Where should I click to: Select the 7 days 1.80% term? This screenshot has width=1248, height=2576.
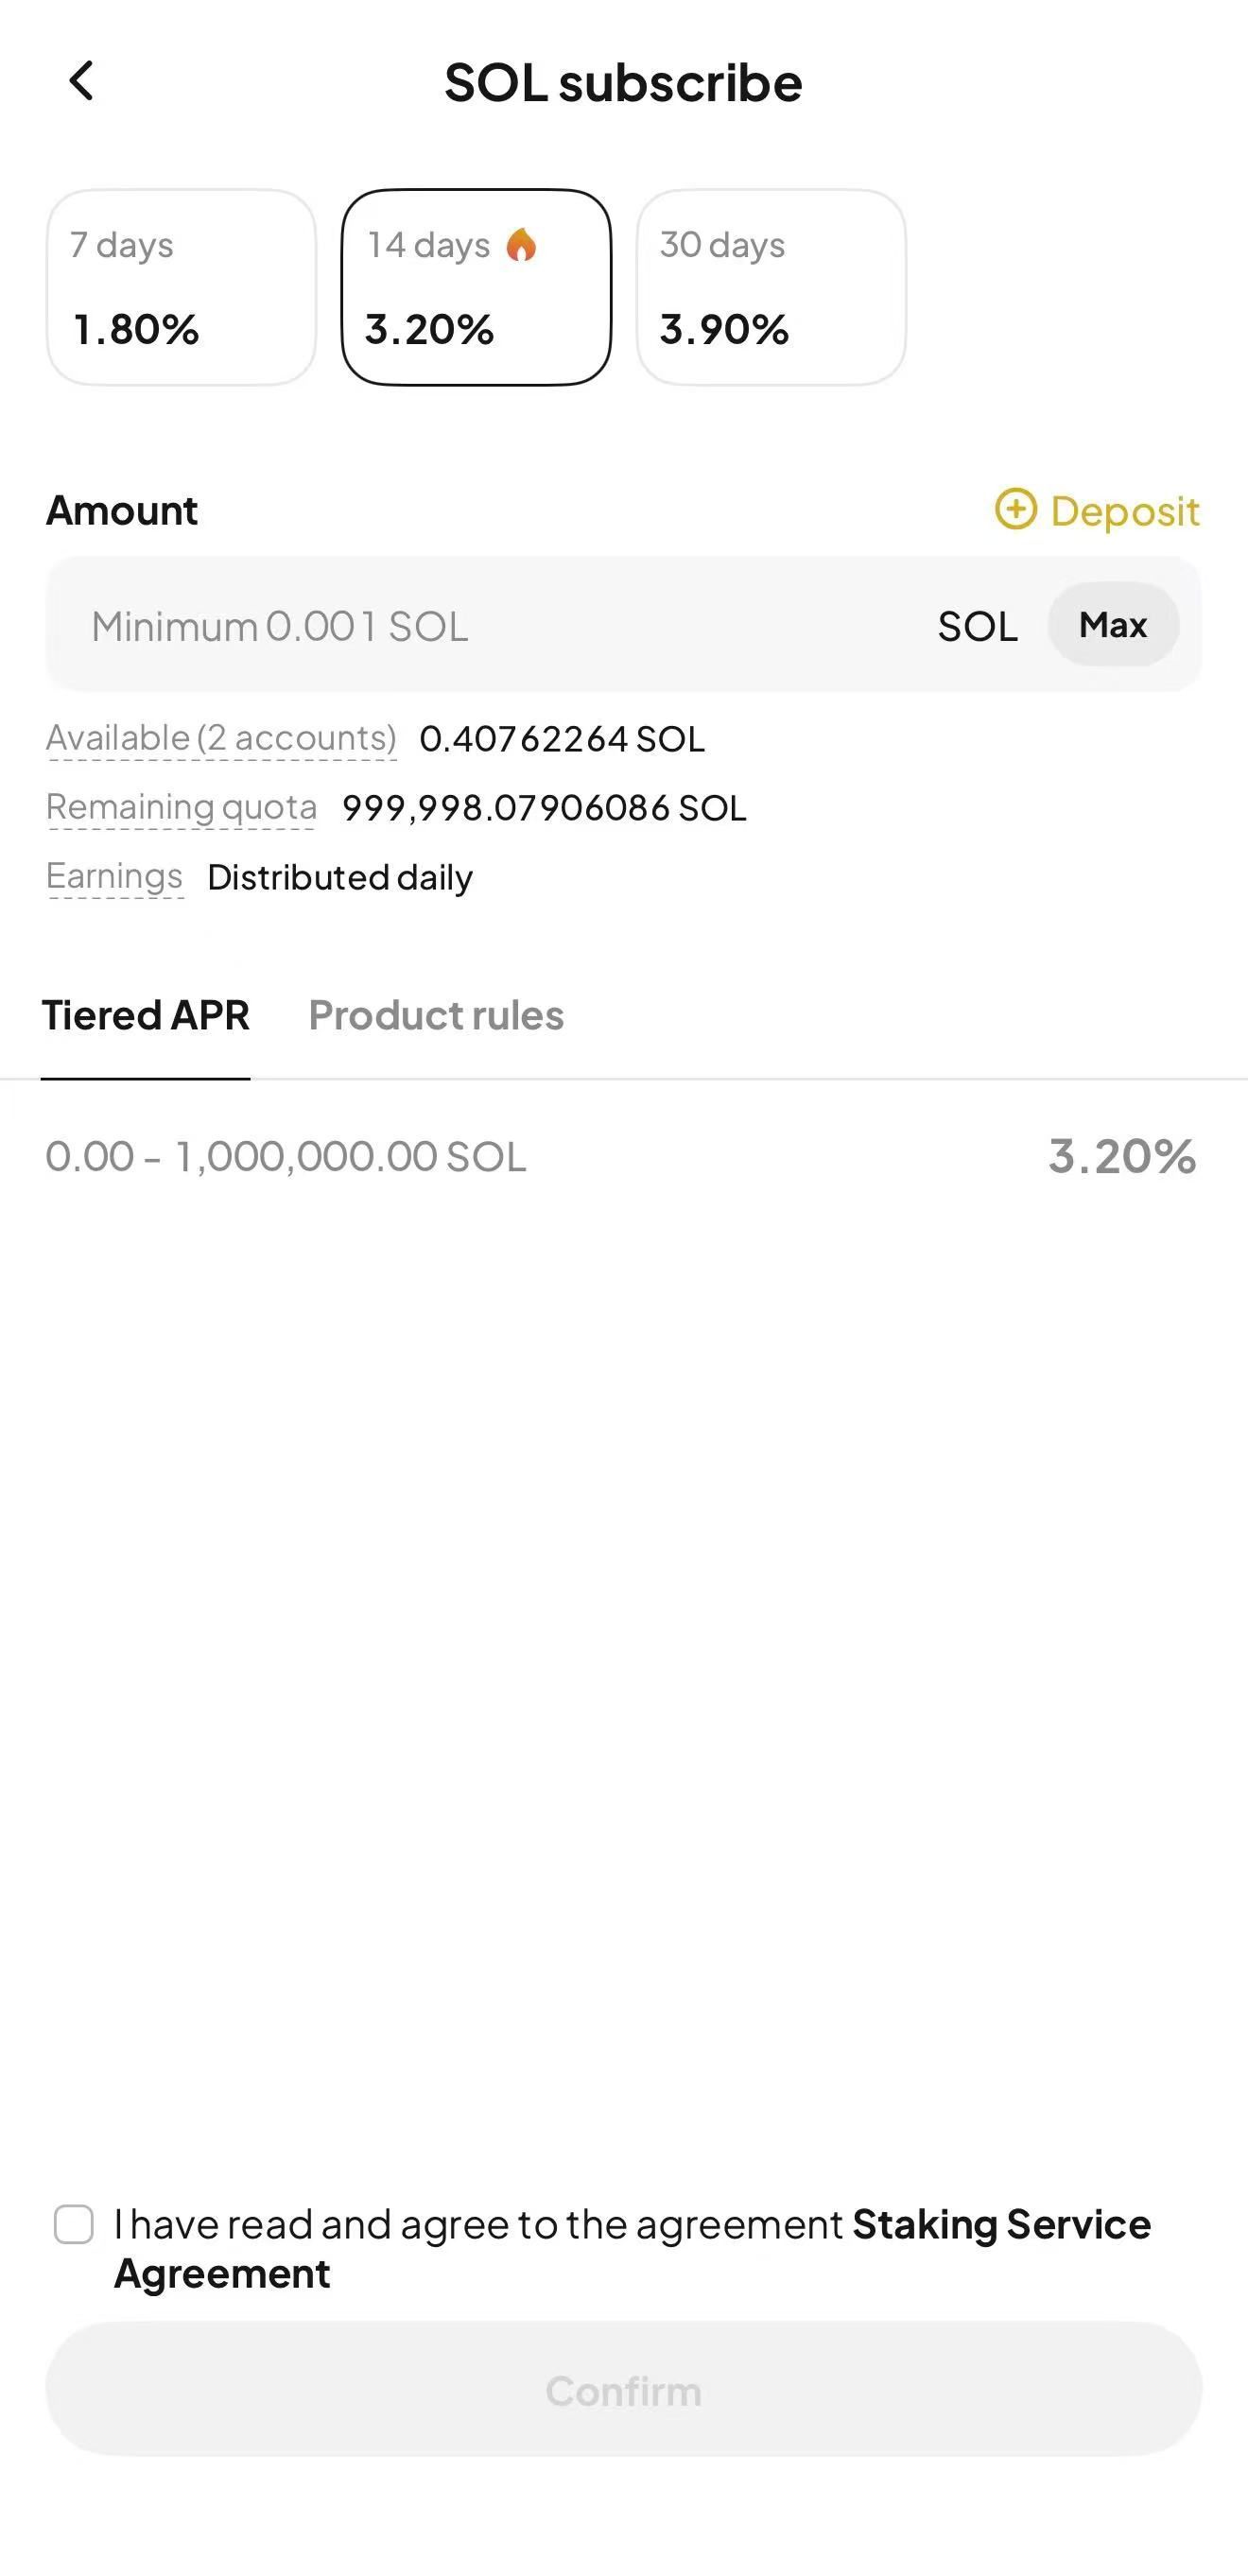[x=181, y=287]
